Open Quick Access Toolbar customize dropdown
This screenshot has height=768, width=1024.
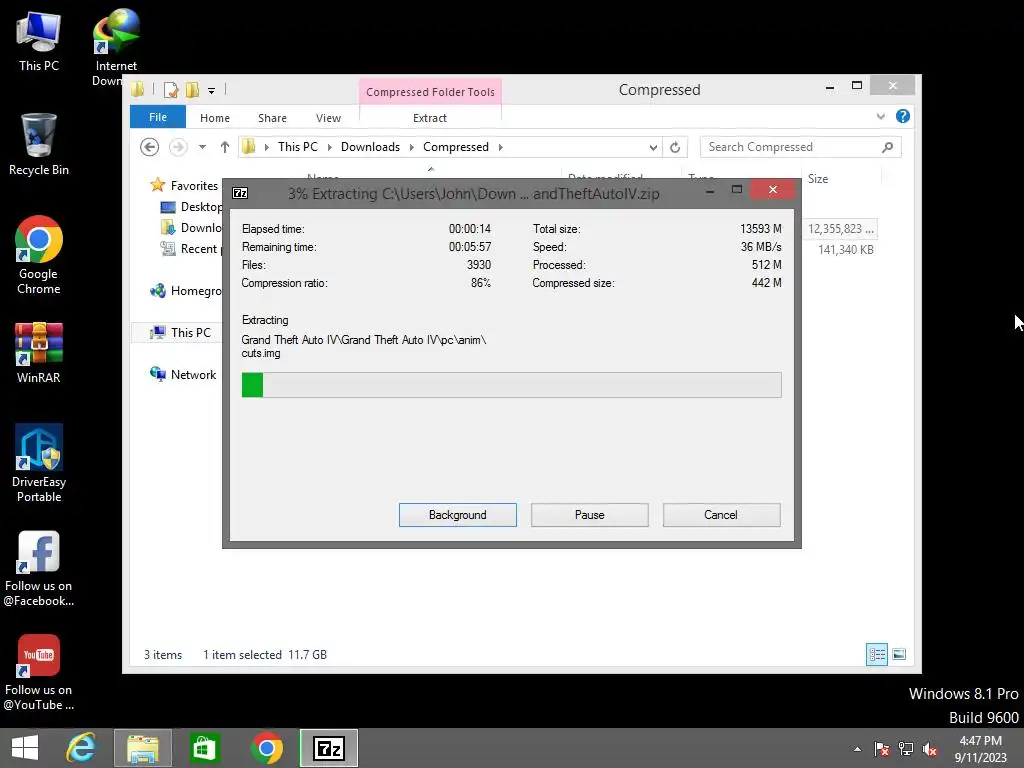coord(212,91)
